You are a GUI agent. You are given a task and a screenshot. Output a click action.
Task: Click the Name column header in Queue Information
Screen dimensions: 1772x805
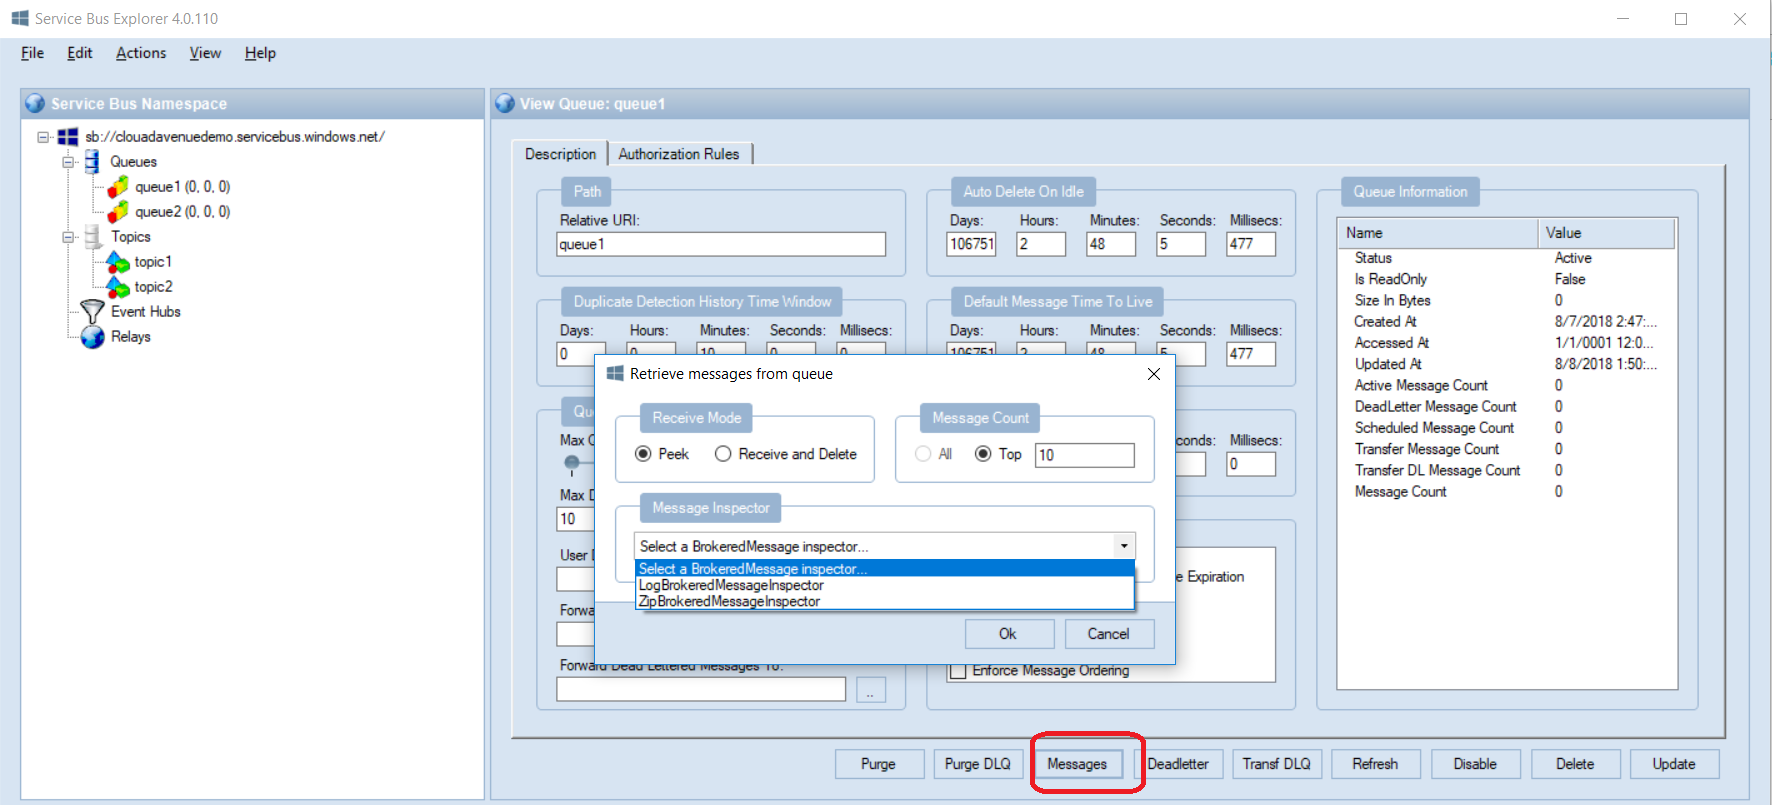pos(1438,233)
